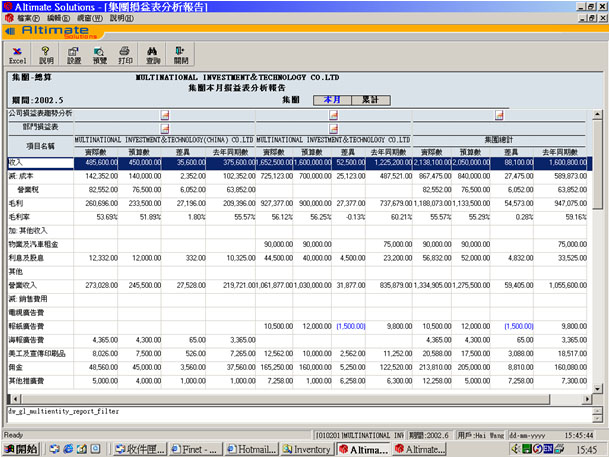
Task: Click the Windows 開始 Start button
Action: (21, 450)
